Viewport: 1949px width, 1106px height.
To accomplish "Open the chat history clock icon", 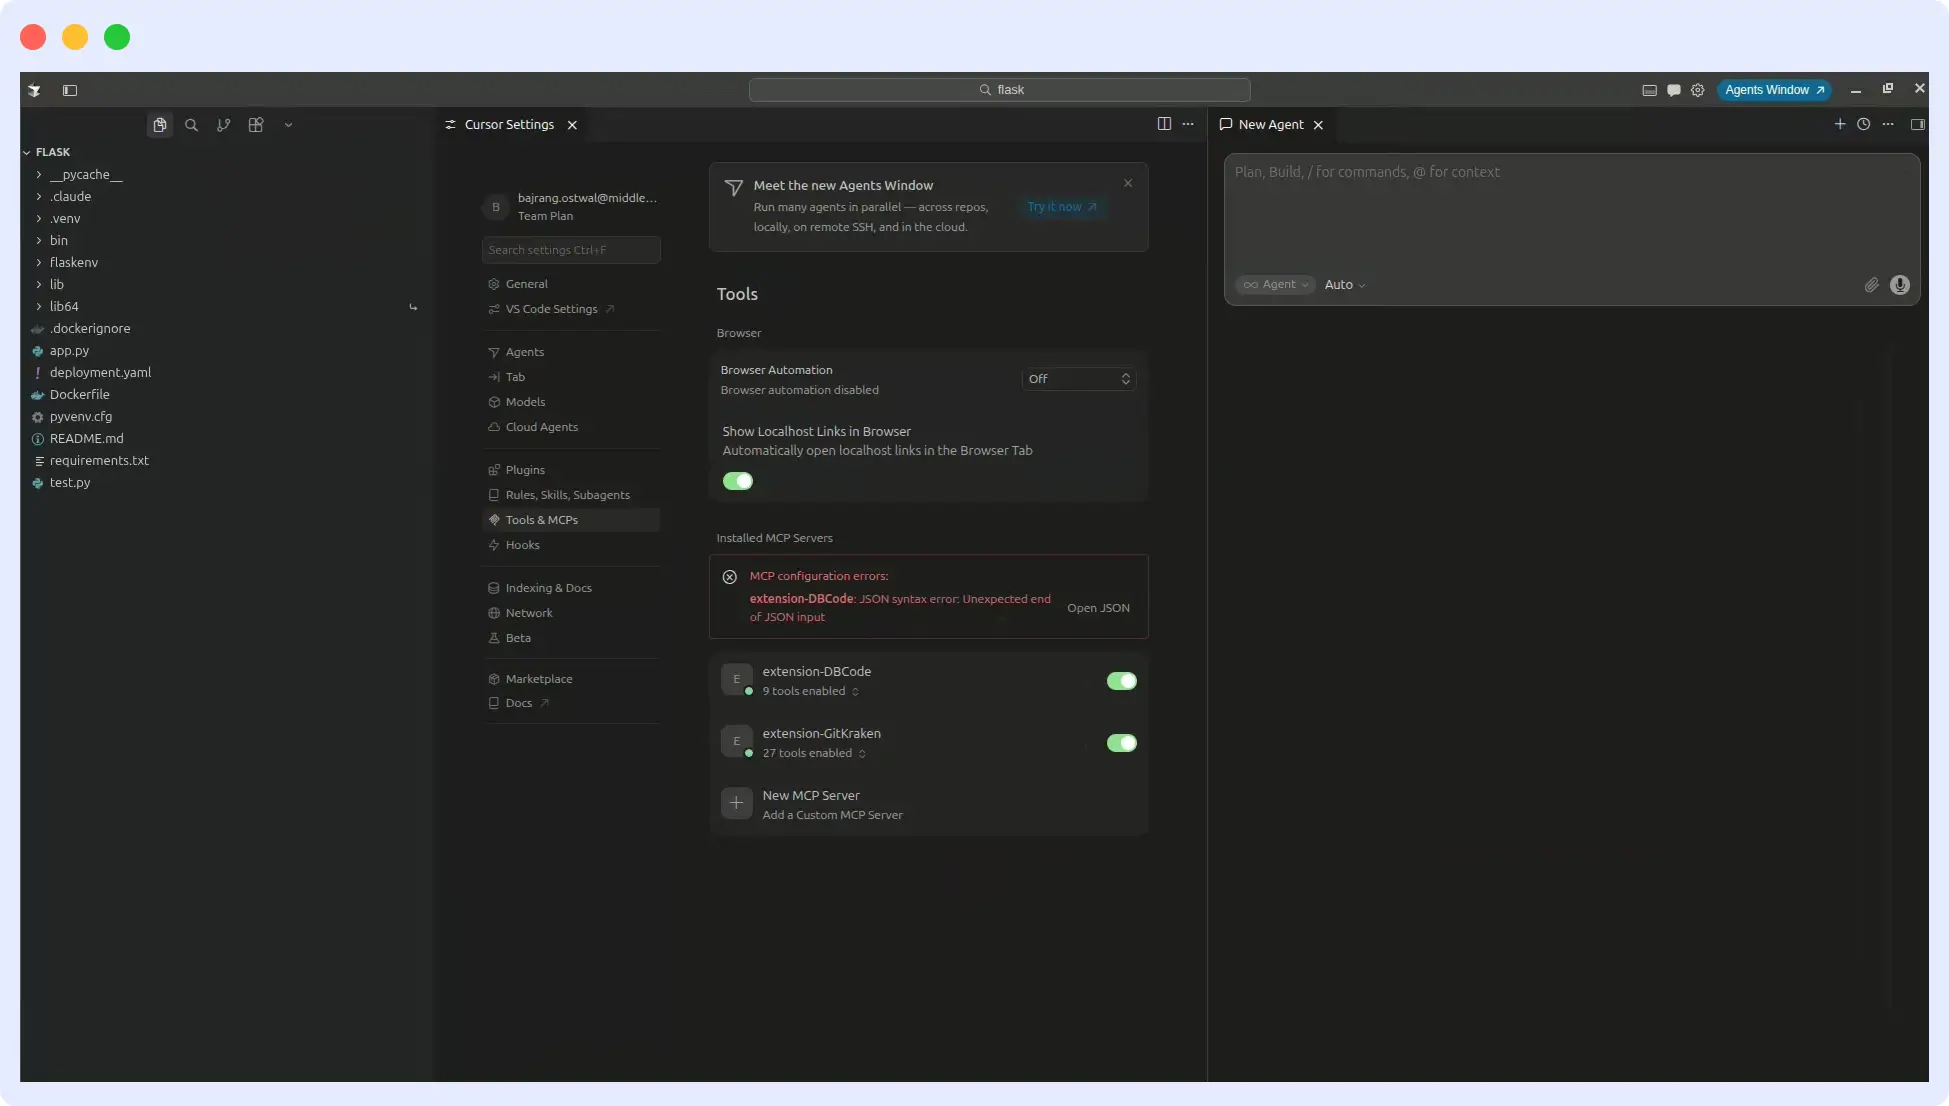I will (x=1863, y=124).
